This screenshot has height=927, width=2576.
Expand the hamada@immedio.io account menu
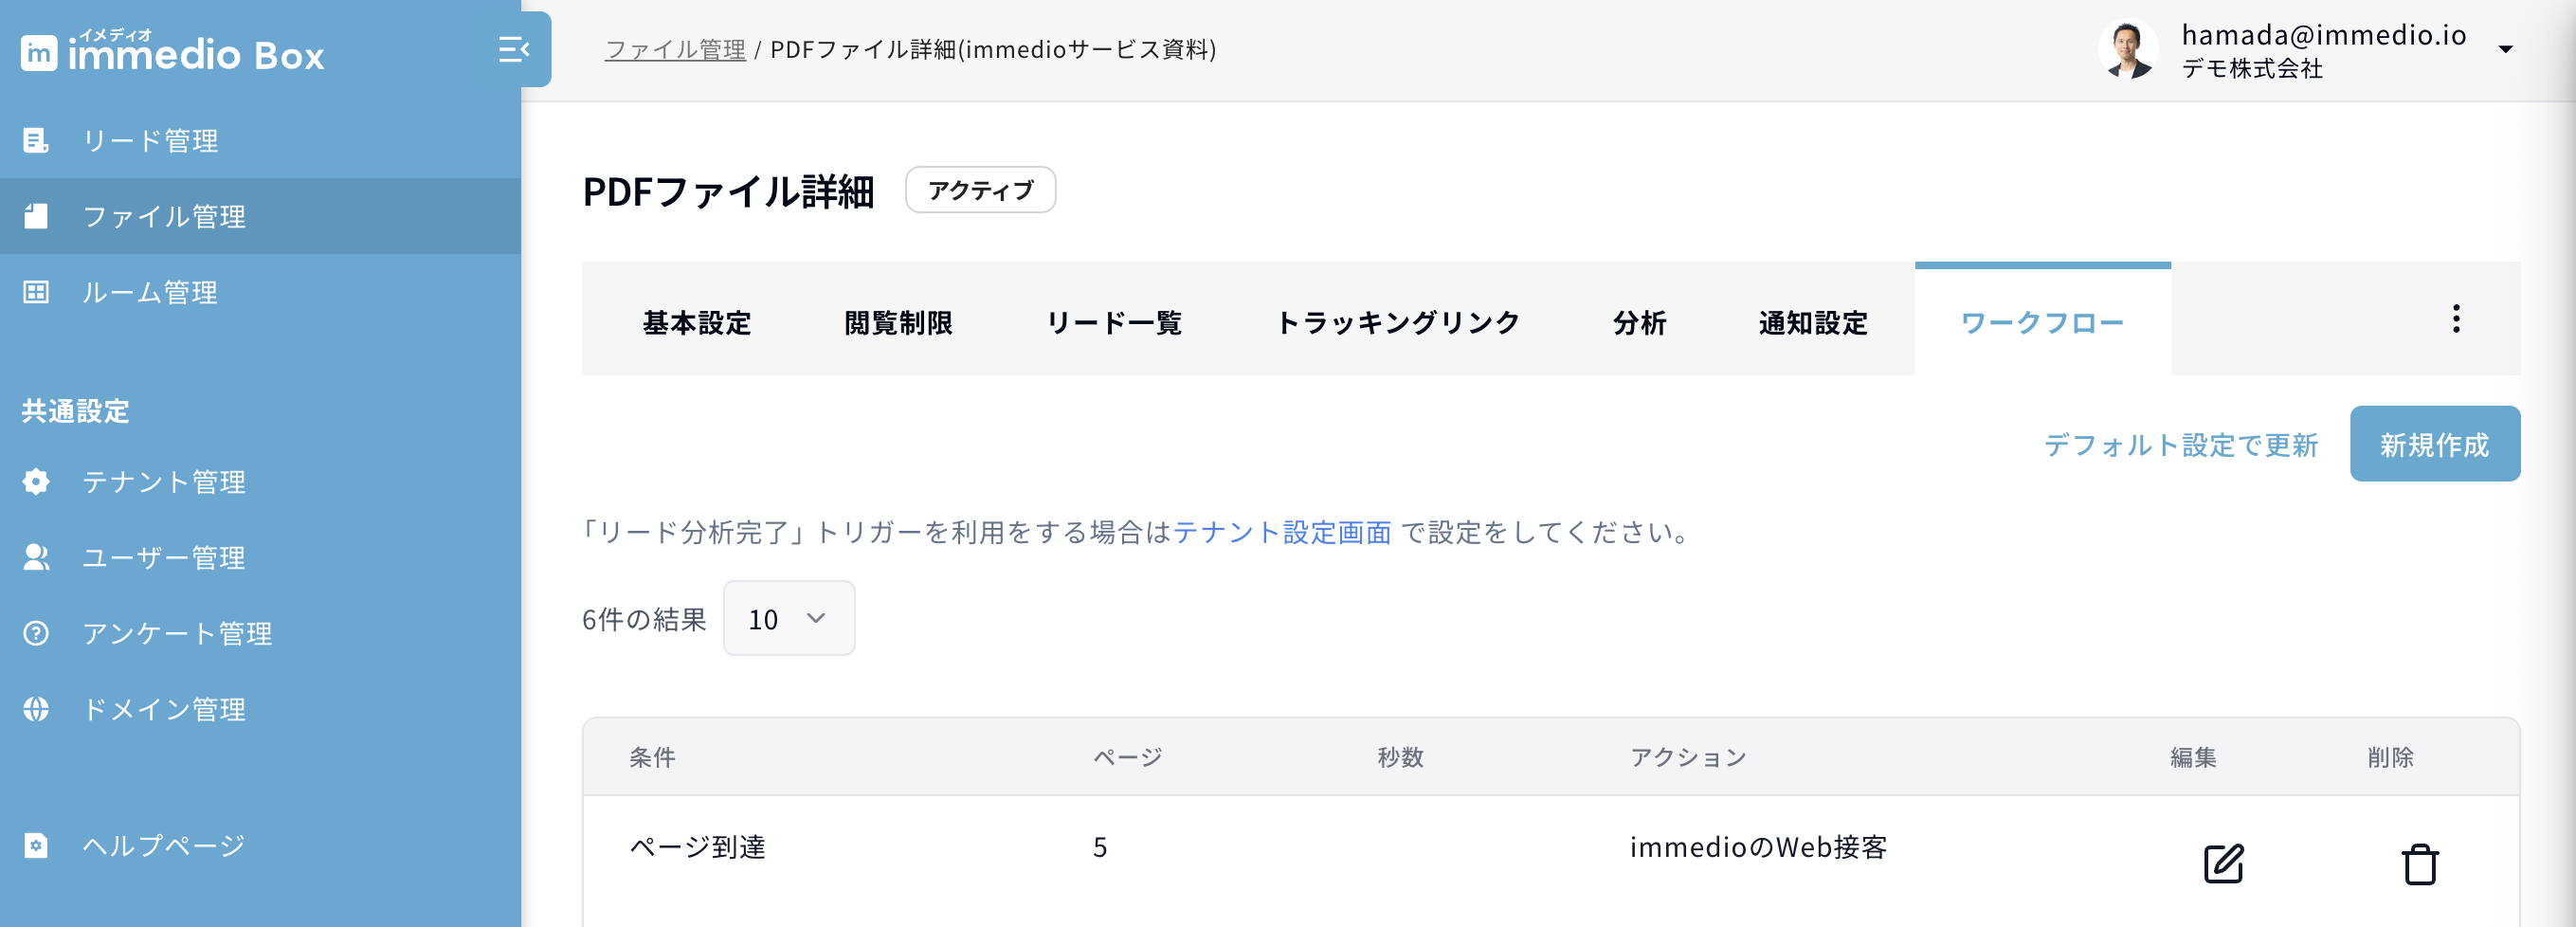click(x=2505, y=49)
